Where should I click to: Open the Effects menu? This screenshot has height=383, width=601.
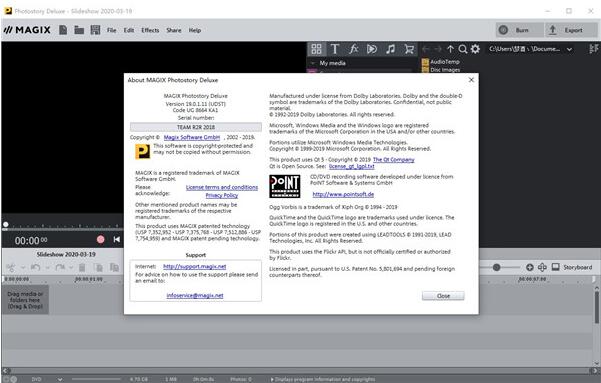(x=150, y=30)
